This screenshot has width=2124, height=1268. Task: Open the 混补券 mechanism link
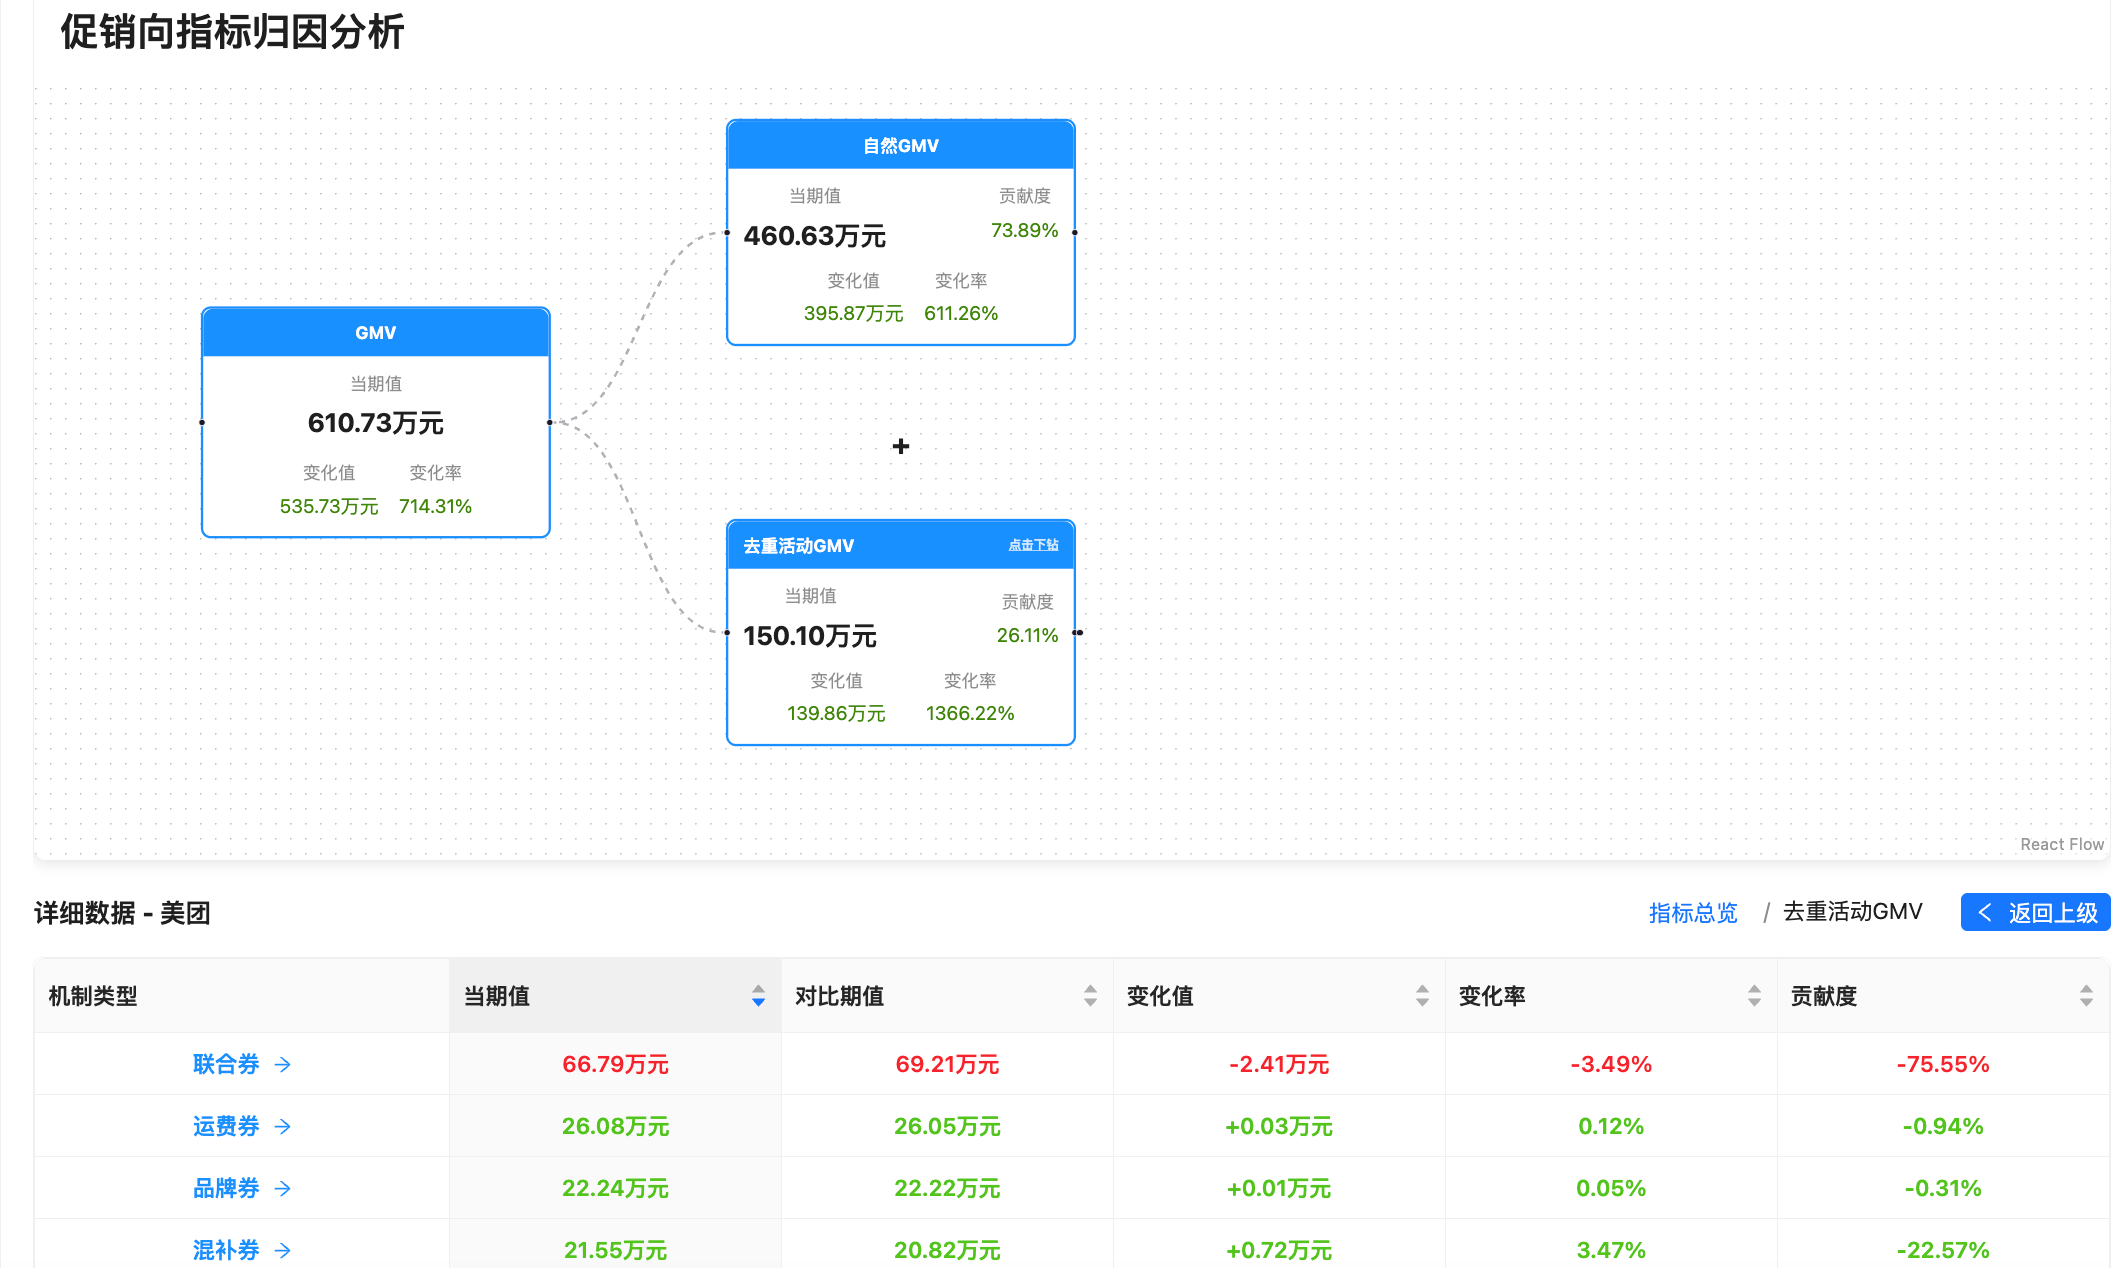[226, 1250]
